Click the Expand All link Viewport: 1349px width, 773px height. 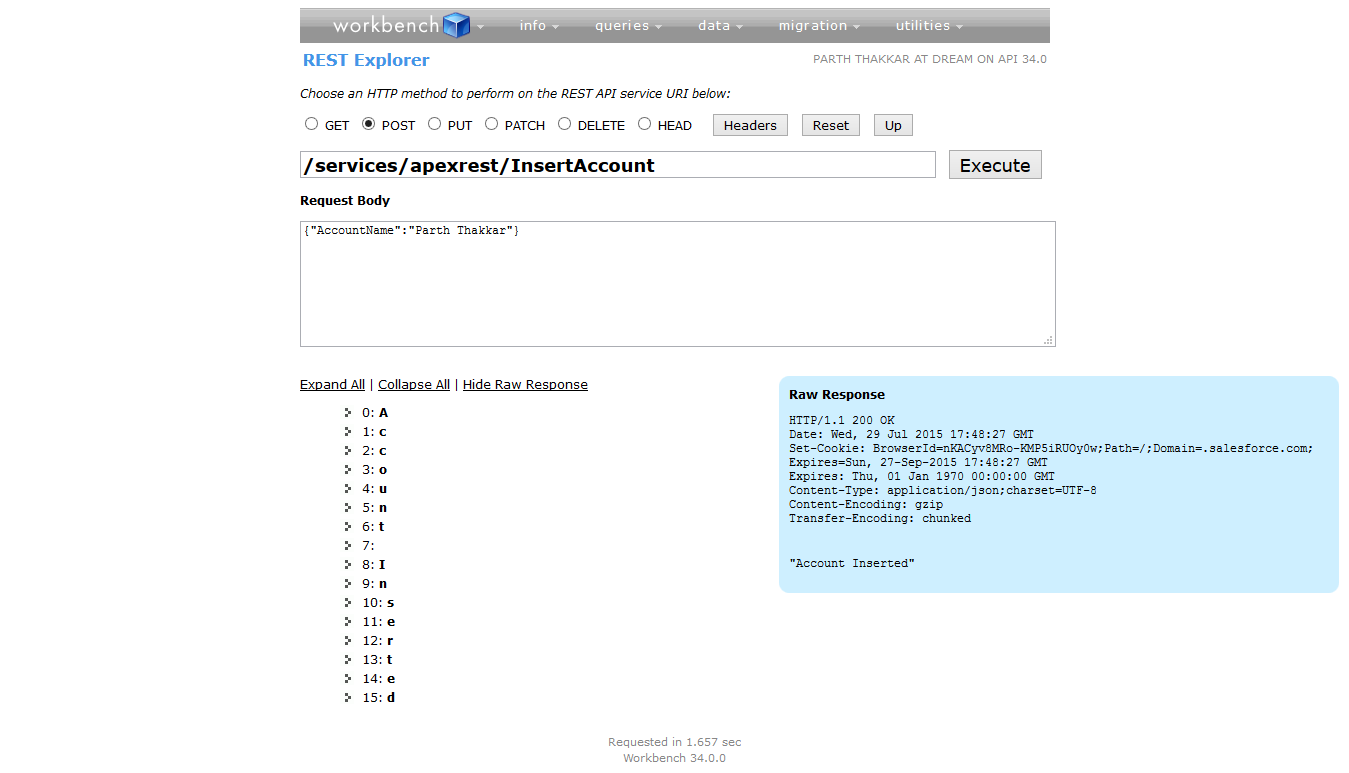(x=332, y=384)
